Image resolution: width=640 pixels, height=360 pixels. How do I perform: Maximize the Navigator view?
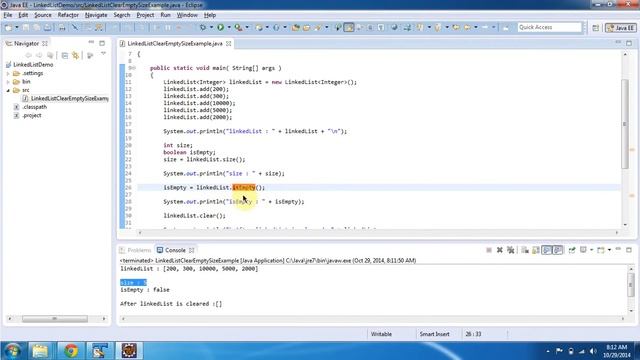102,43
